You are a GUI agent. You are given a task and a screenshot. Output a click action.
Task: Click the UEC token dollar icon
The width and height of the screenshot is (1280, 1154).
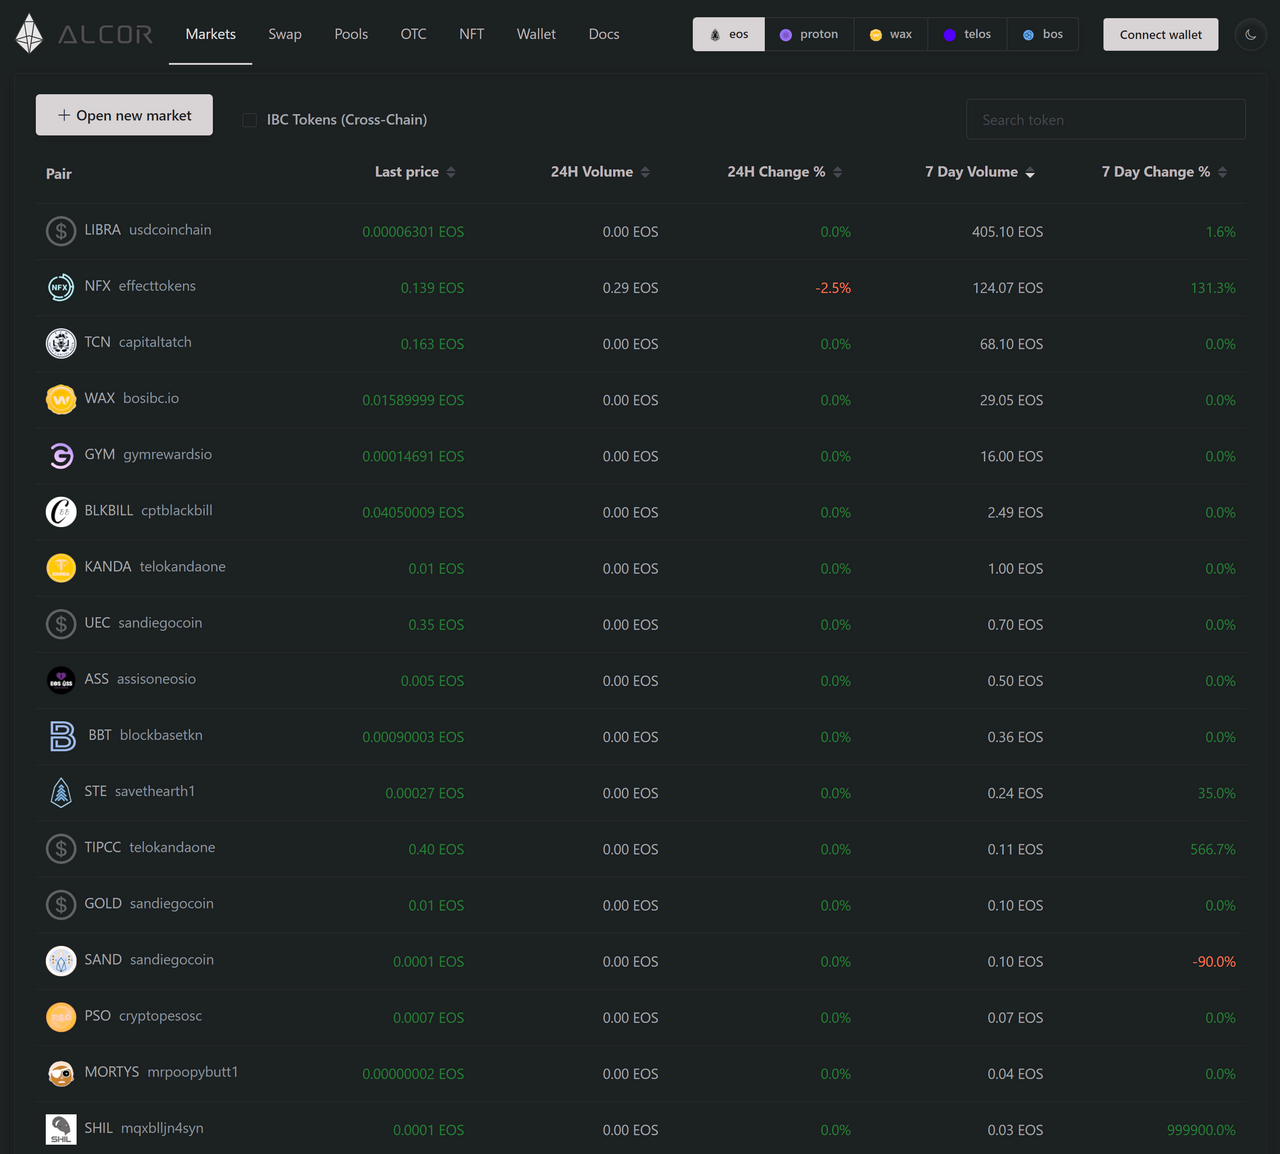click(x=61, y=624)
